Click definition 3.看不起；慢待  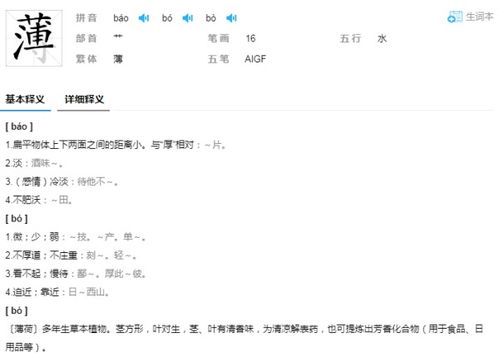click(x=75, y=274)
